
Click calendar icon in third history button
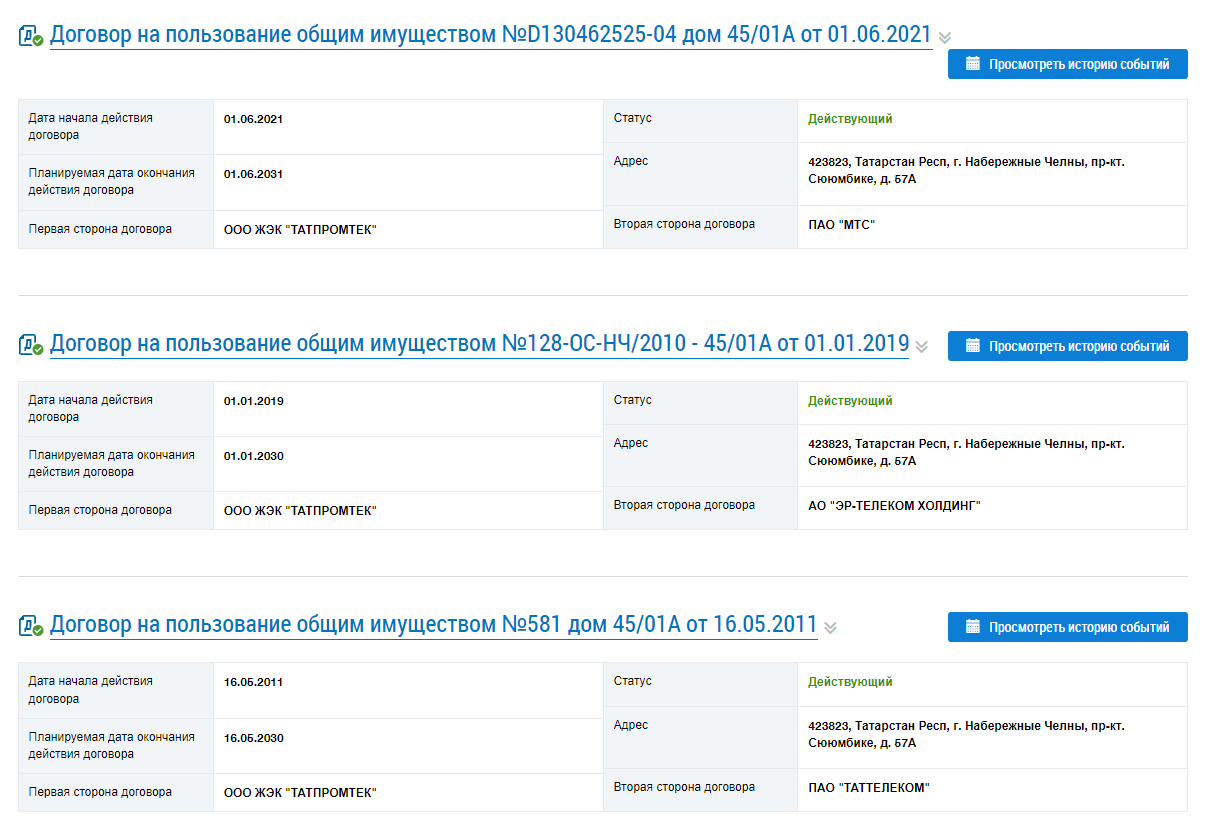click(x=973, y=627)
